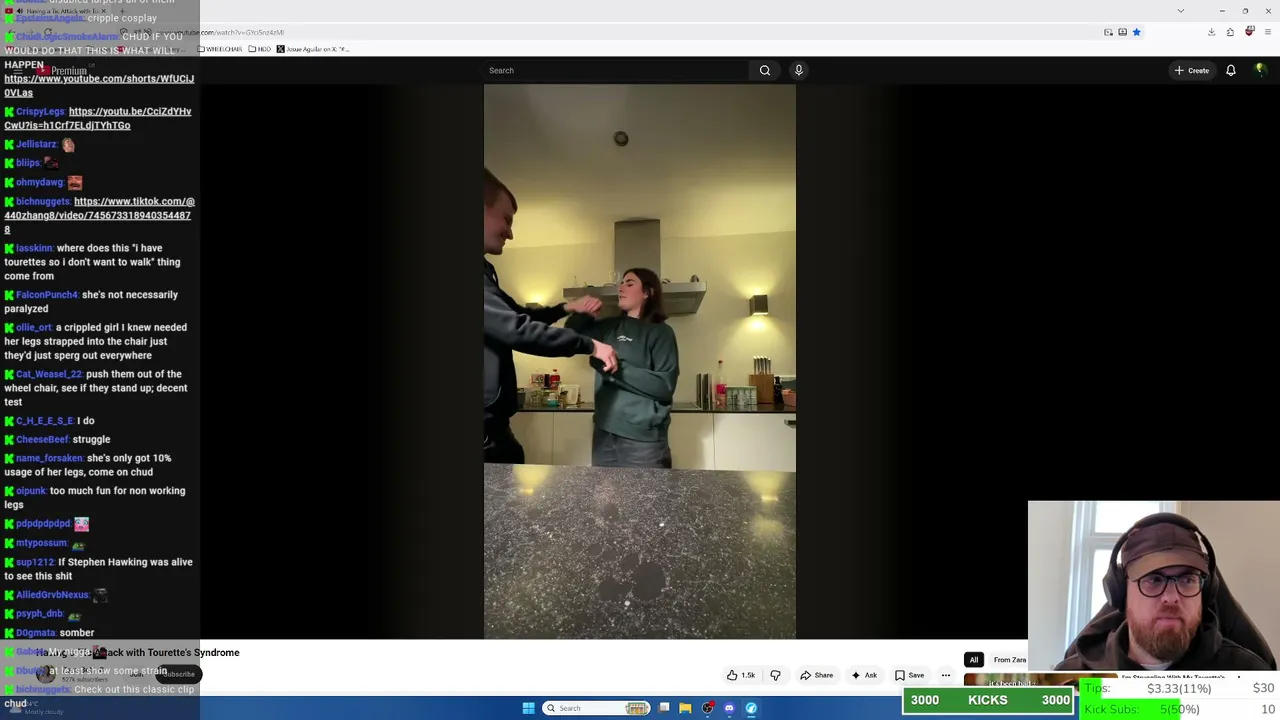Screen dimensions: 1280x720
Task: Click the Windows taskbar search box
Action: point(597,708)
